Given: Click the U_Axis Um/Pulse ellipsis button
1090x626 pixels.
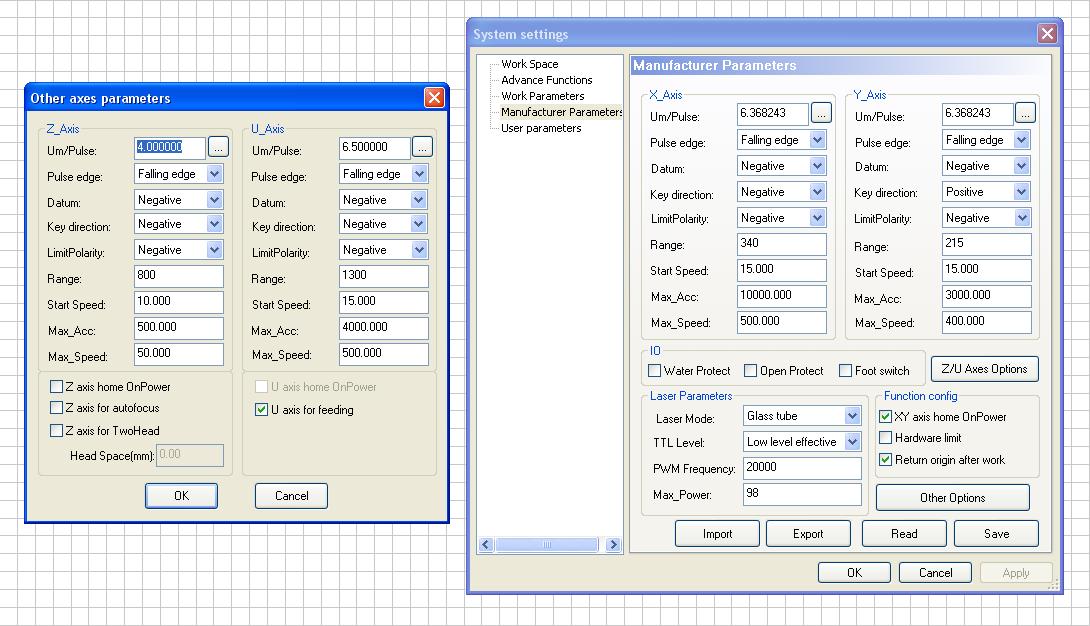Looking at the screenshot, I should (423, 147).
